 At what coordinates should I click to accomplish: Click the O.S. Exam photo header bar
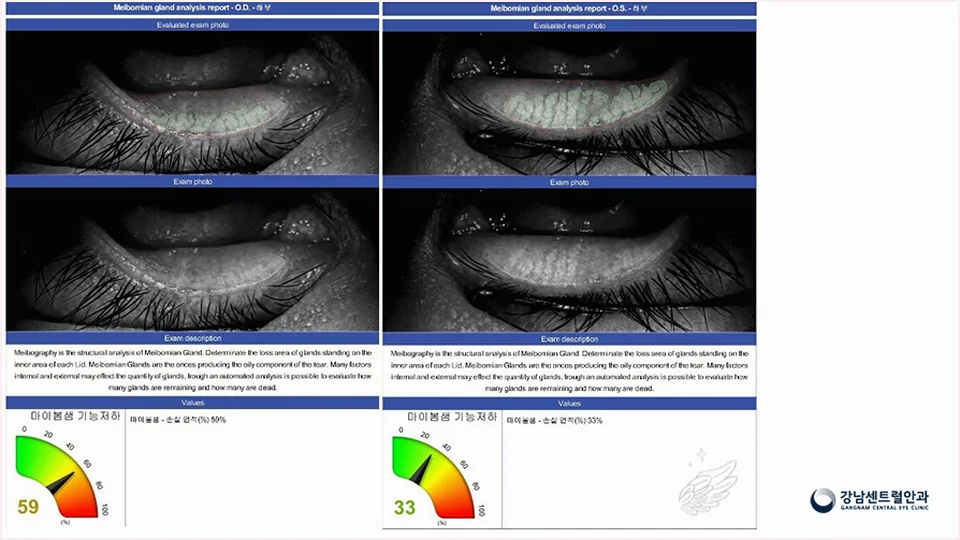click(569, 182)
